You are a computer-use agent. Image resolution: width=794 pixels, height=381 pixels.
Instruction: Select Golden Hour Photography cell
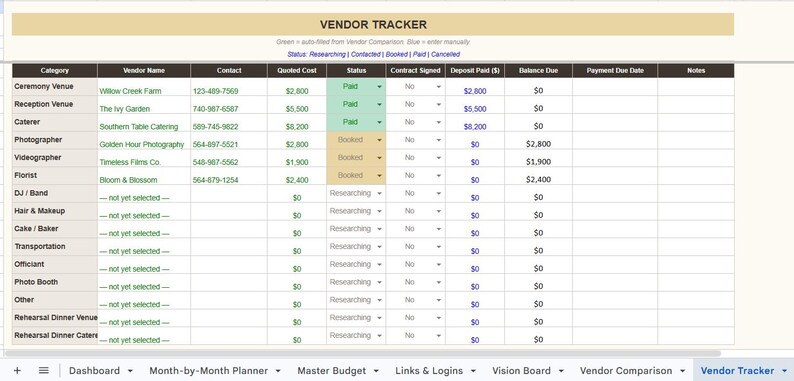click(x=144, y=140)
